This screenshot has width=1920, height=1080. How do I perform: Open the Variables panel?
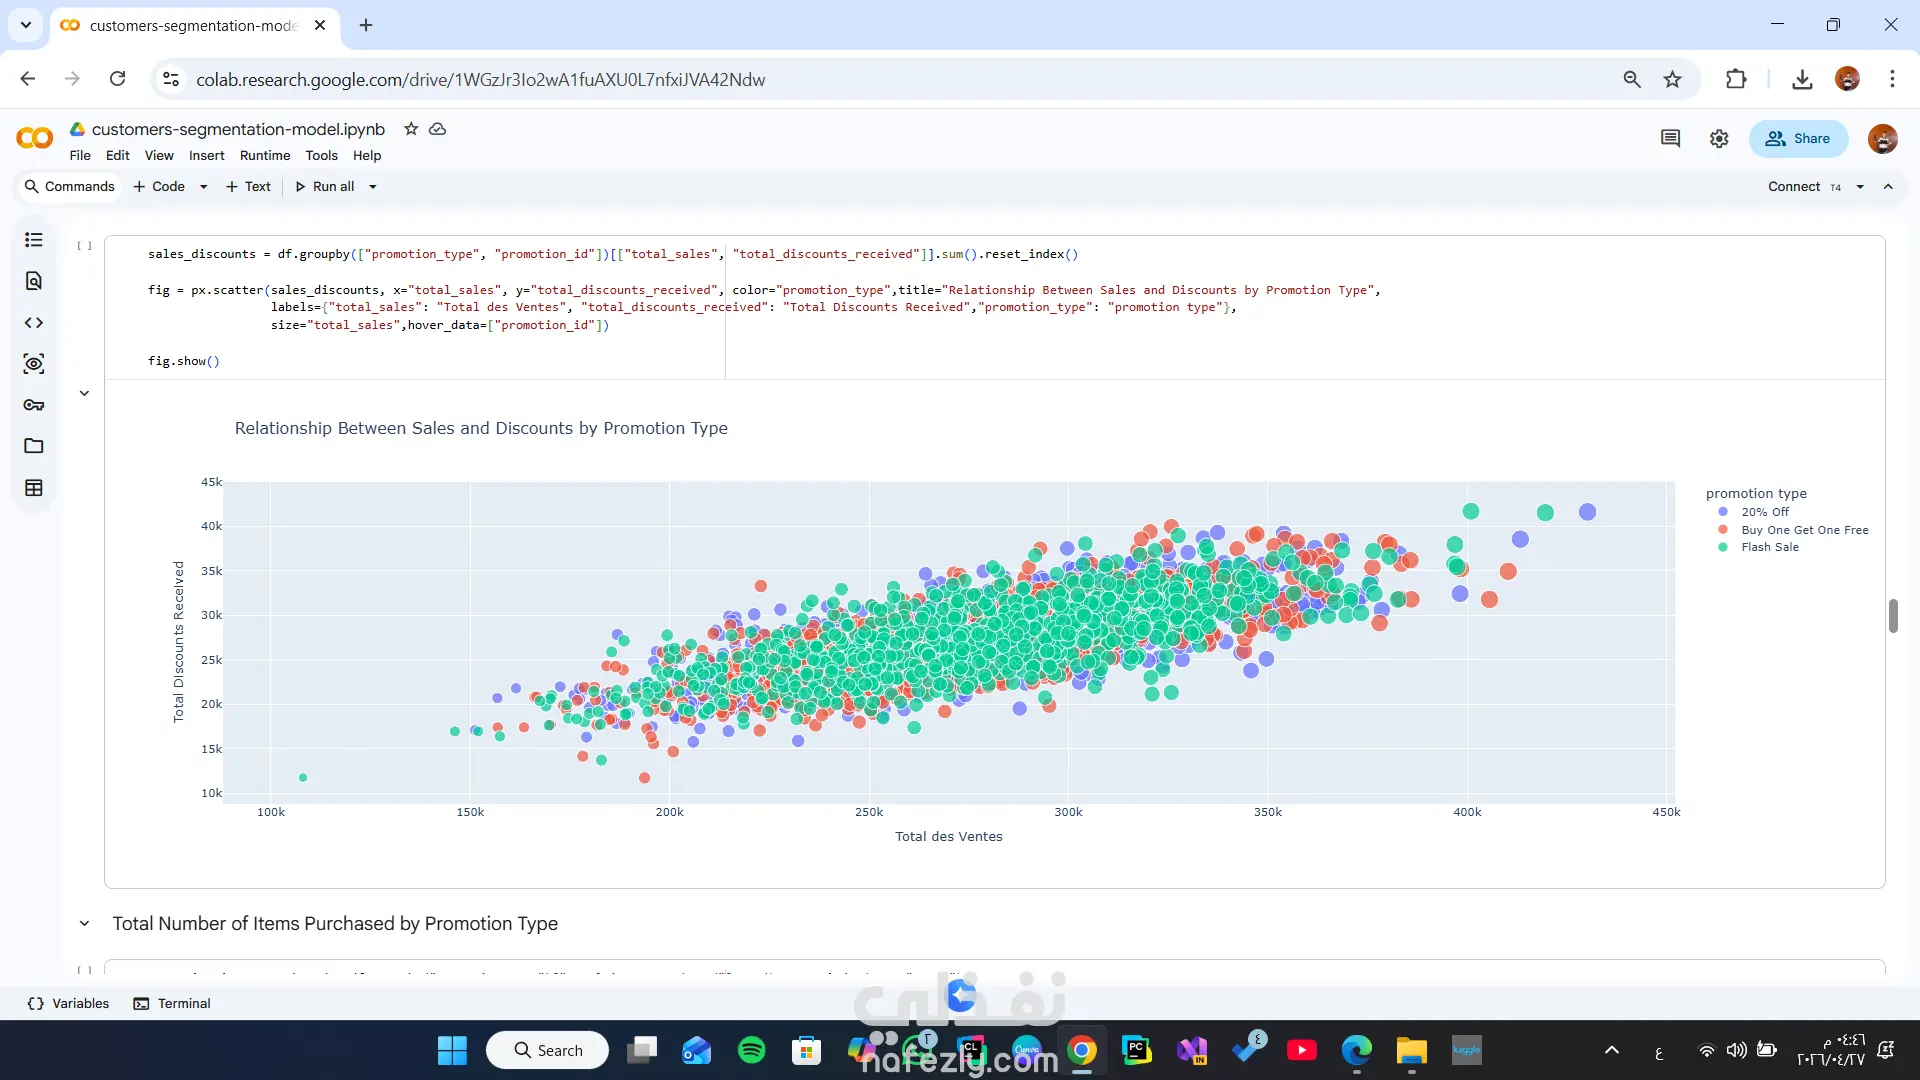(69, 1004)
